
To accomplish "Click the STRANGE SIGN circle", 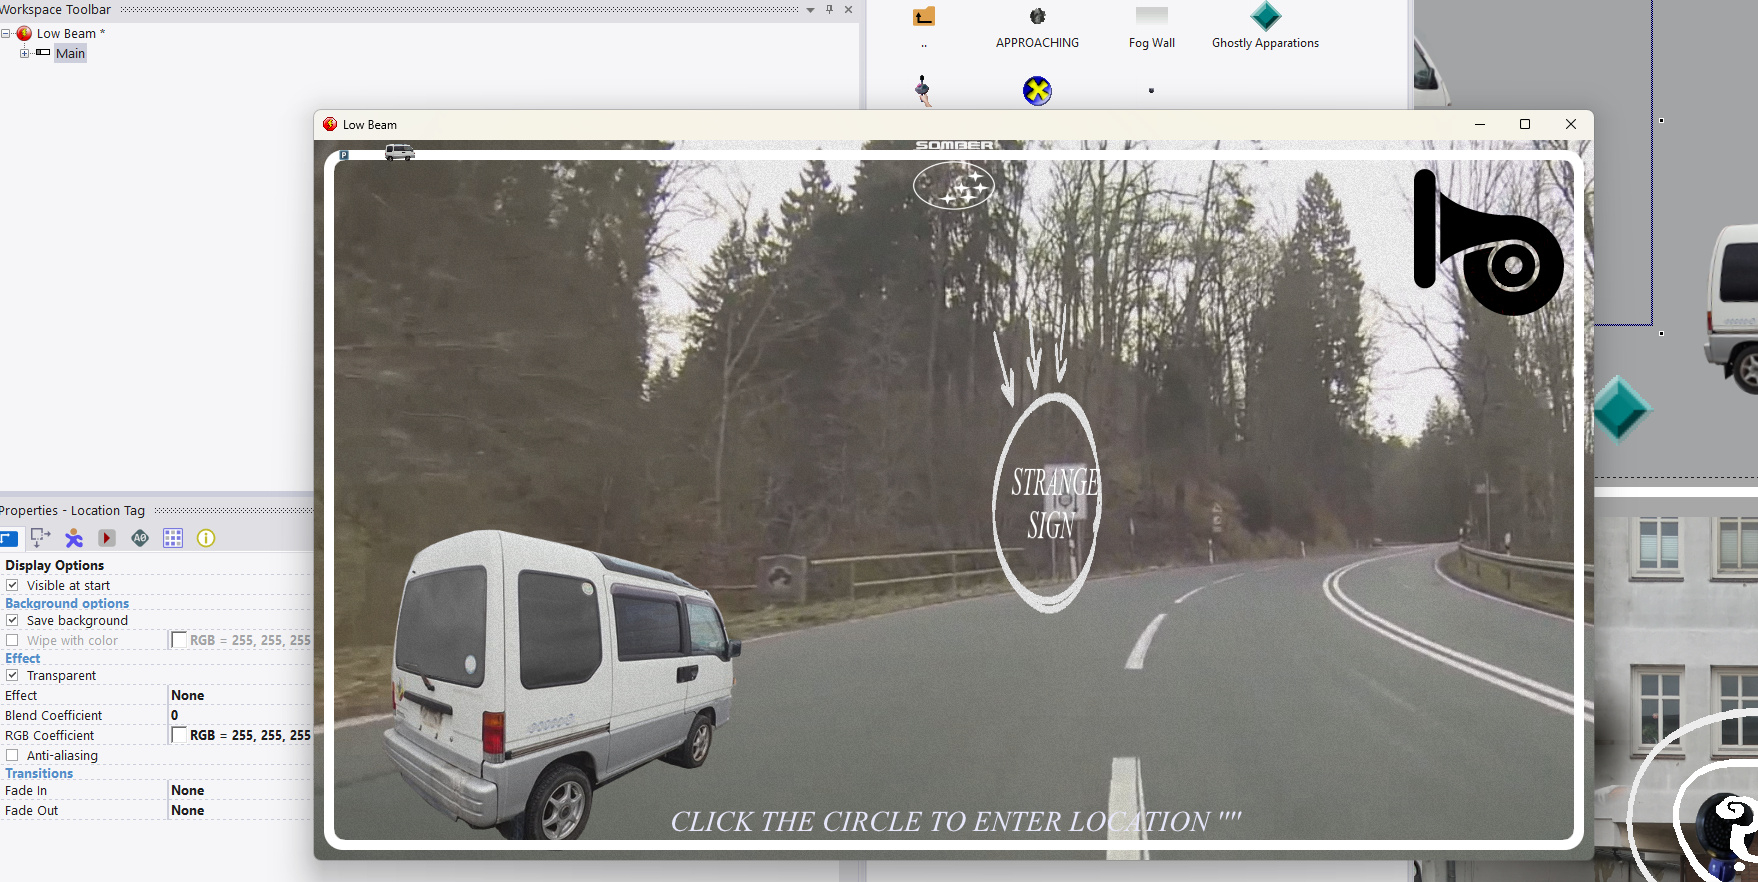I will (x=1048, y=502).
